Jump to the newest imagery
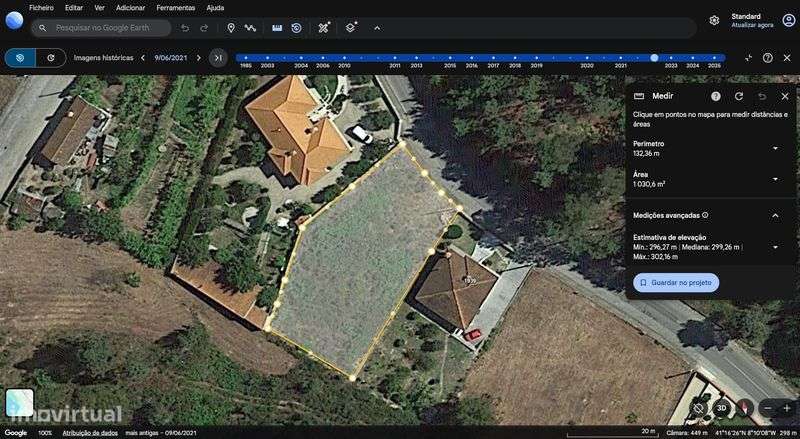800x439 pixels. [x=218, y=58]
